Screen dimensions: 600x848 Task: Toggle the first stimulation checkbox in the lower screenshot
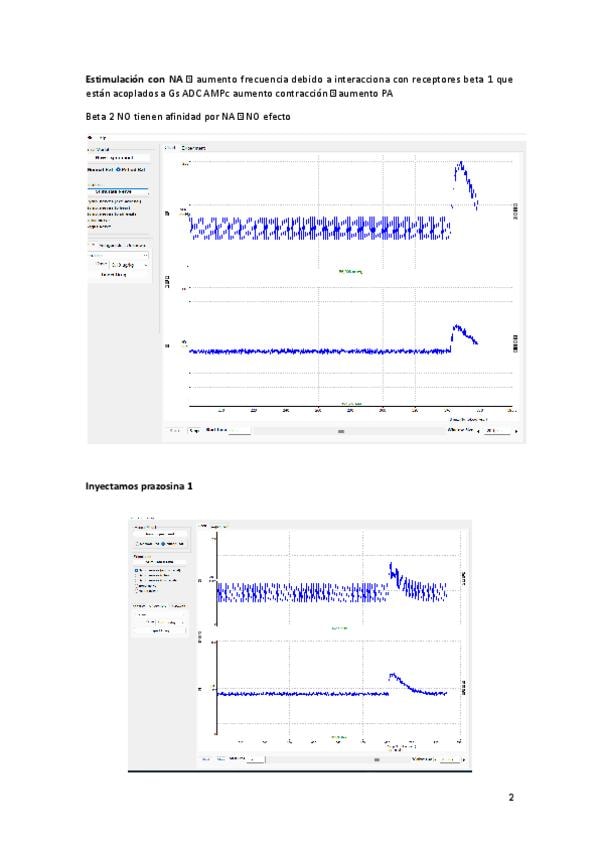point(136,571)
